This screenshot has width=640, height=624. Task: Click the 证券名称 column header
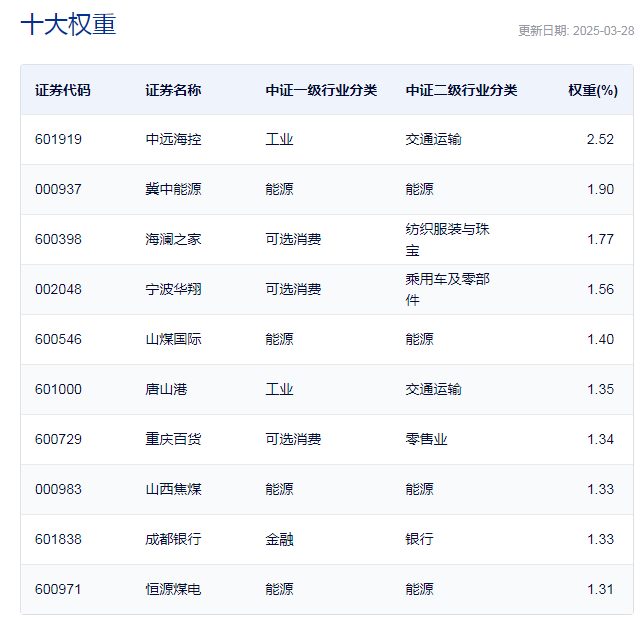point(173,90)
